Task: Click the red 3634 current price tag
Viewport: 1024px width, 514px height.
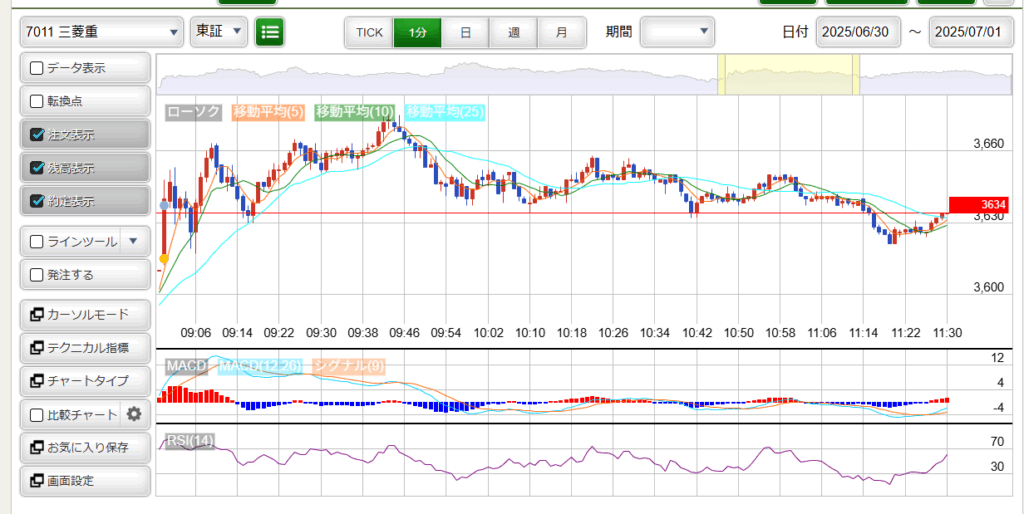Action: [x=979, y=205]
